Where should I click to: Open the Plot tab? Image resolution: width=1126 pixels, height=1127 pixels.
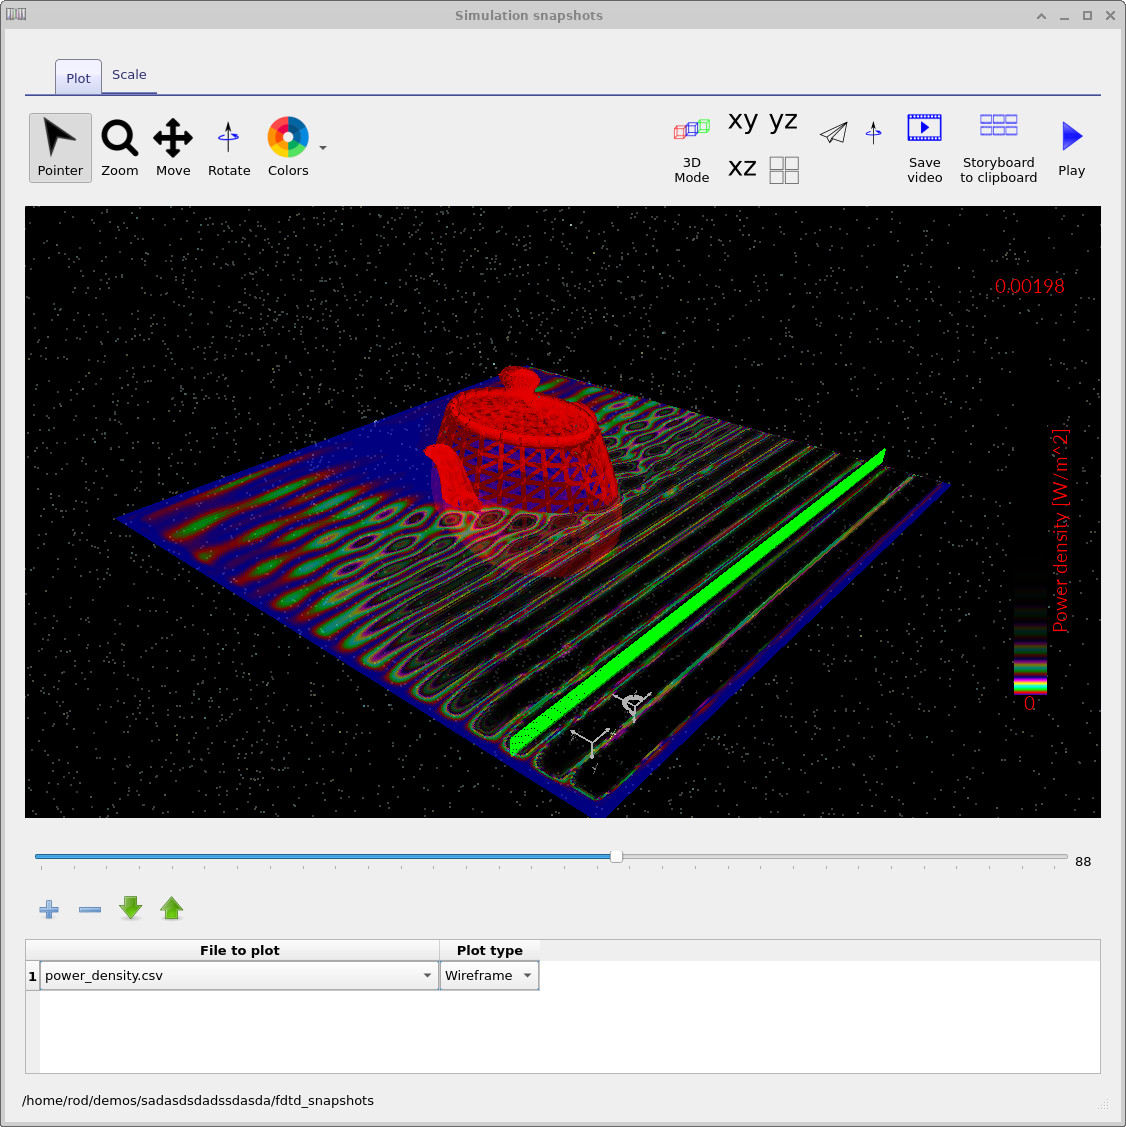(78, 78)
